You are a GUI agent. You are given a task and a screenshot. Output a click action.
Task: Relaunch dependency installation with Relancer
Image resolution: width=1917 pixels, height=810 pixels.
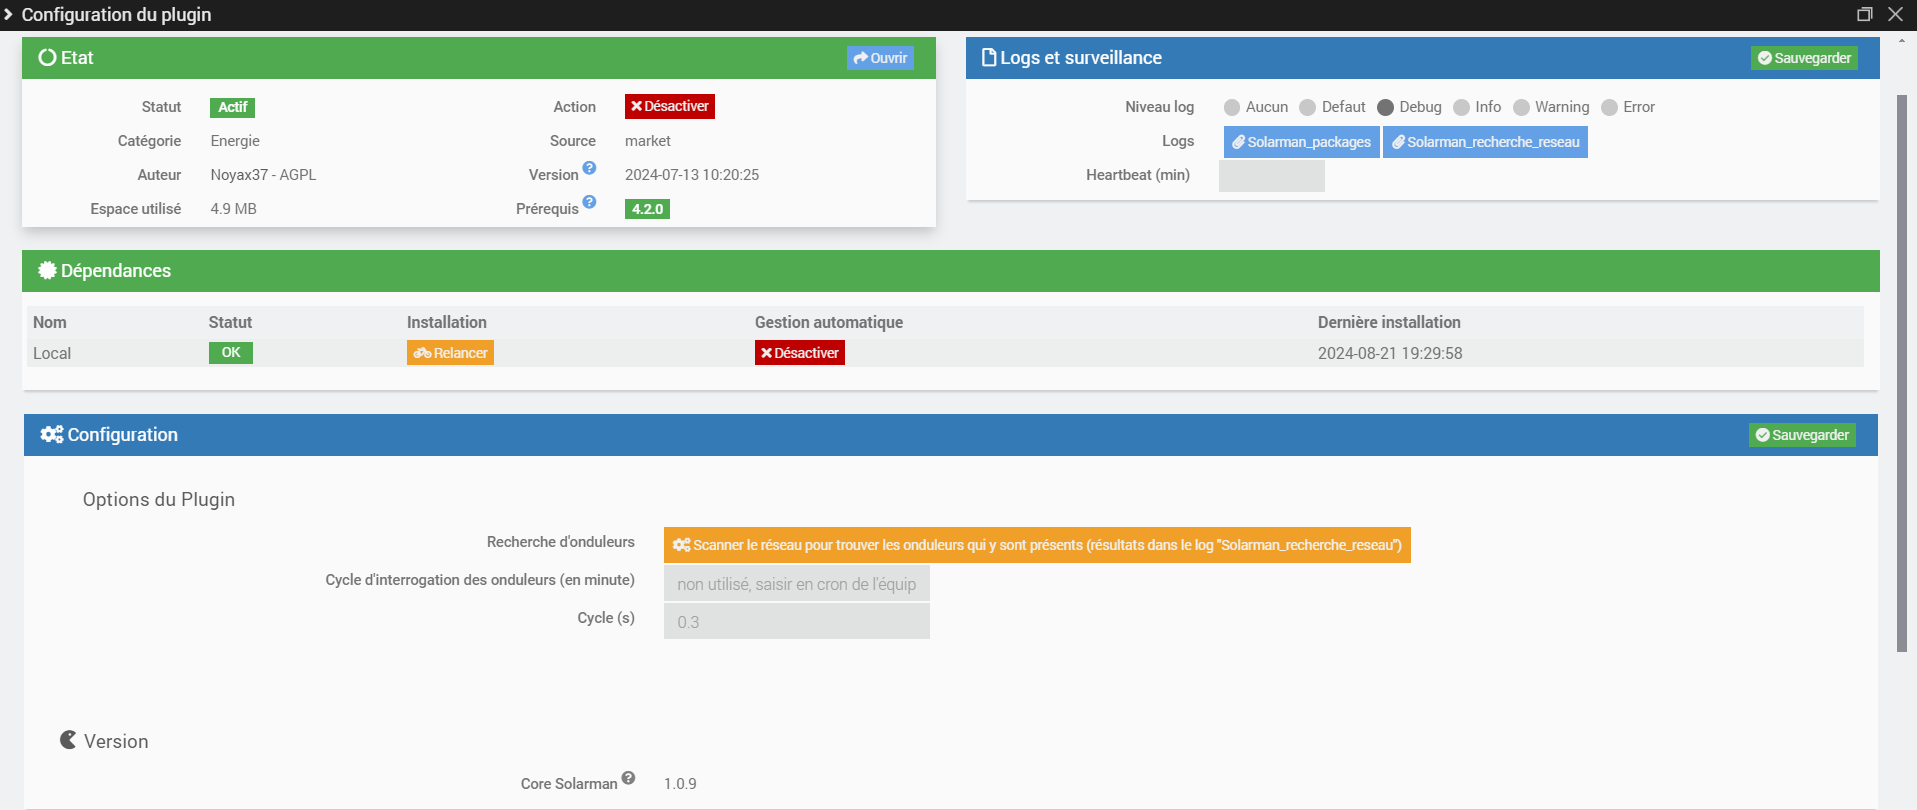coord(450,353)
